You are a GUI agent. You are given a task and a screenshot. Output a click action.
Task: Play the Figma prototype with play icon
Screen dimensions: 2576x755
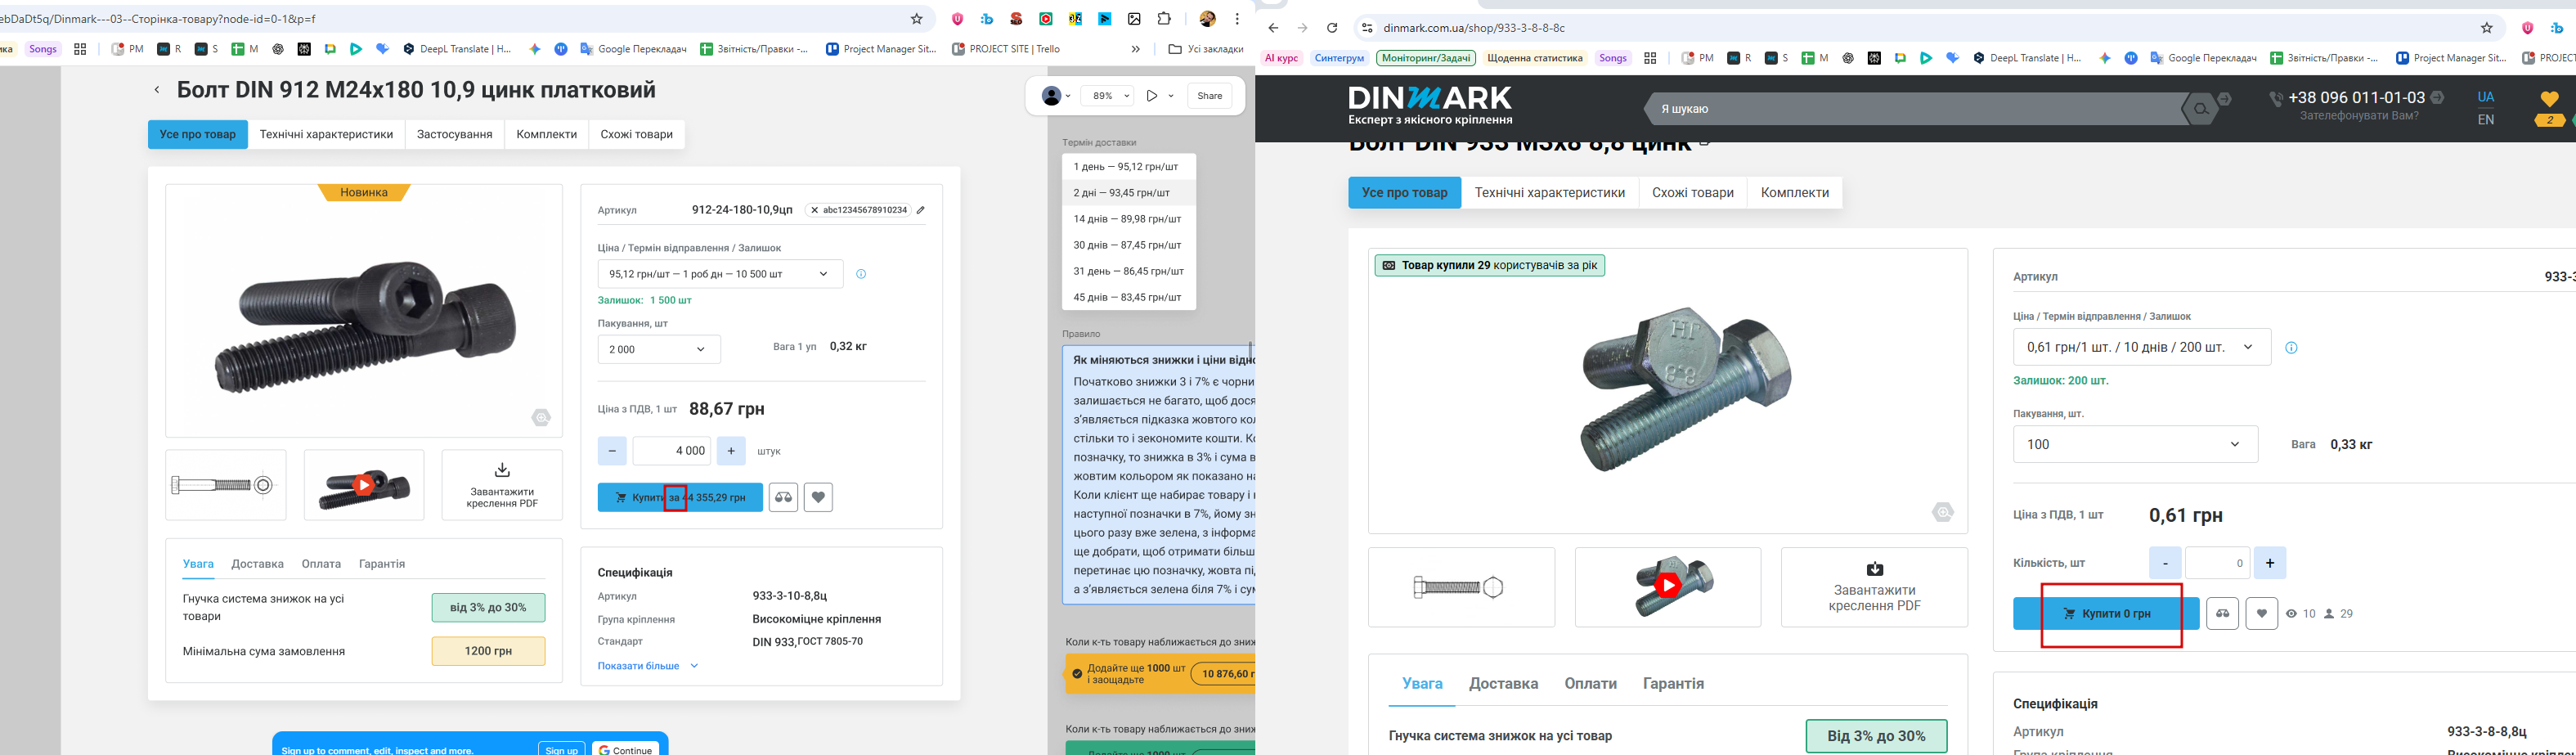[x=1152, y=96]
